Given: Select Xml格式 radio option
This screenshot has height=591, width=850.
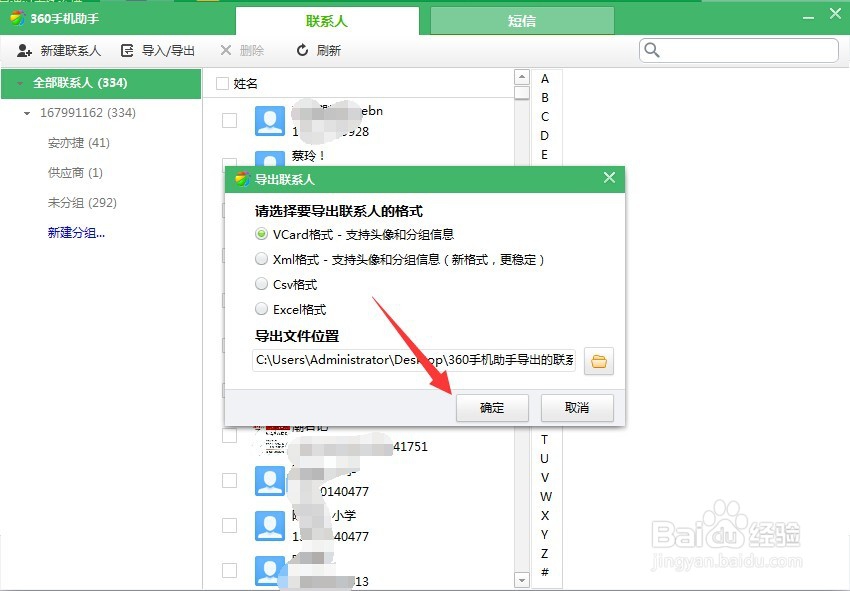Looking at the screenshot, I should pyautogui.click(x=261, y=259).
